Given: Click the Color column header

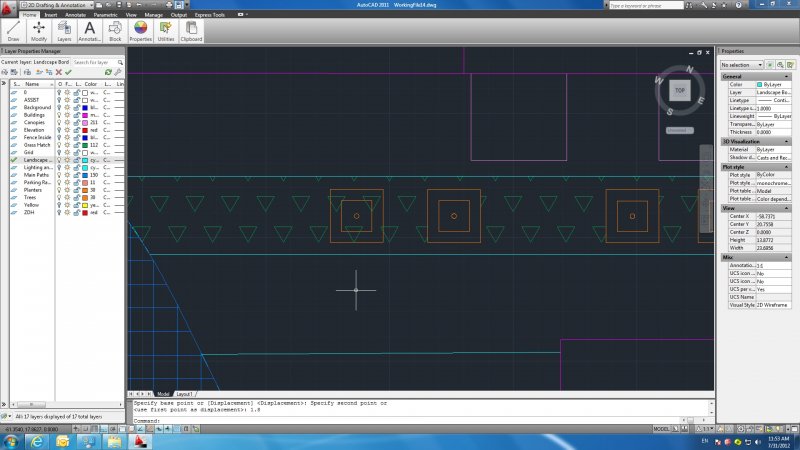Looking at the screenshot, I should (x=91, y=84).
